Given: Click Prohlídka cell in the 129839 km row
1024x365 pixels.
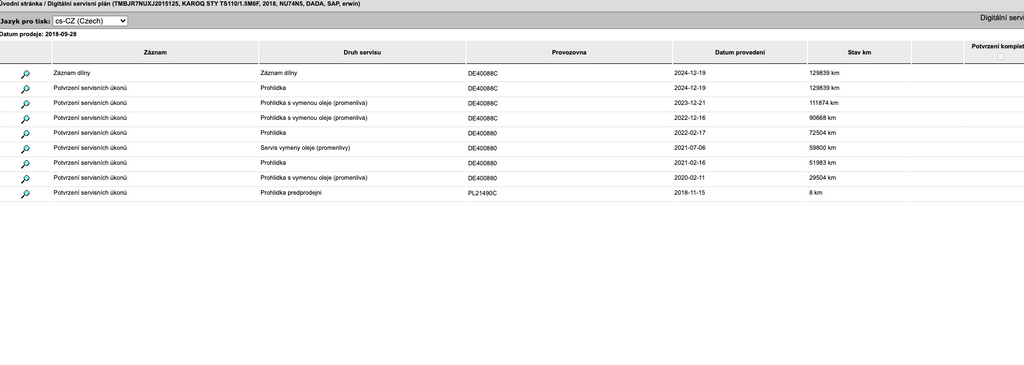Looking at the screenshot, I should pyautogui.click(x=273, y=88).
